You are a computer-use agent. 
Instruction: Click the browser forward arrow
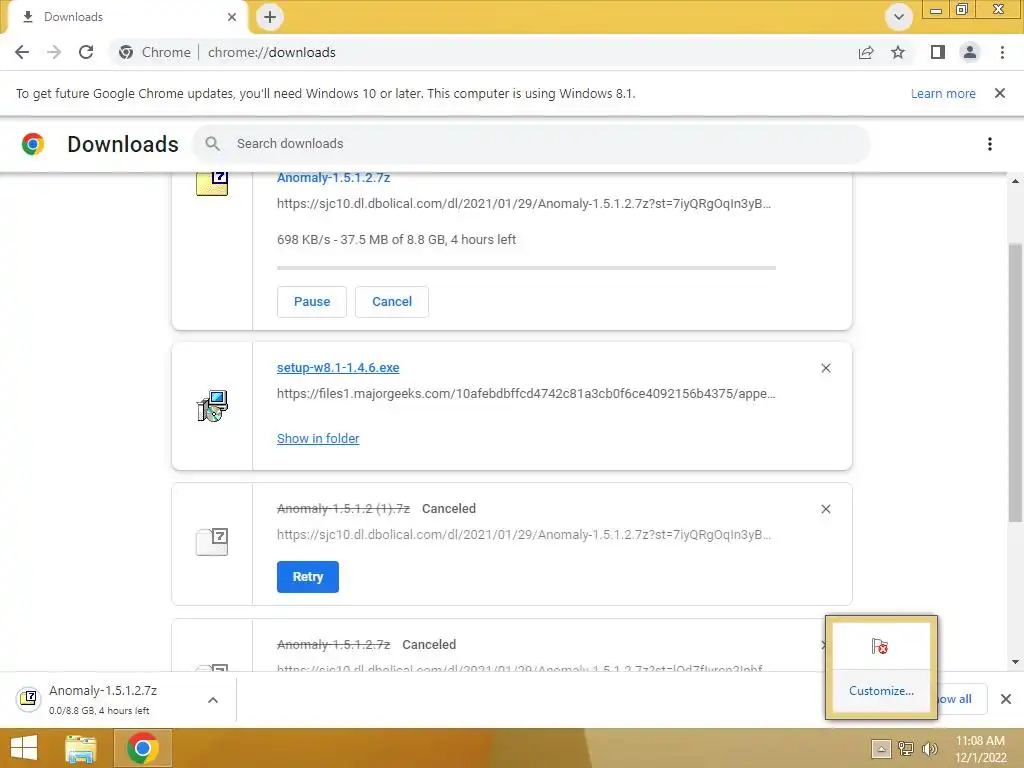tap(54, 52)
